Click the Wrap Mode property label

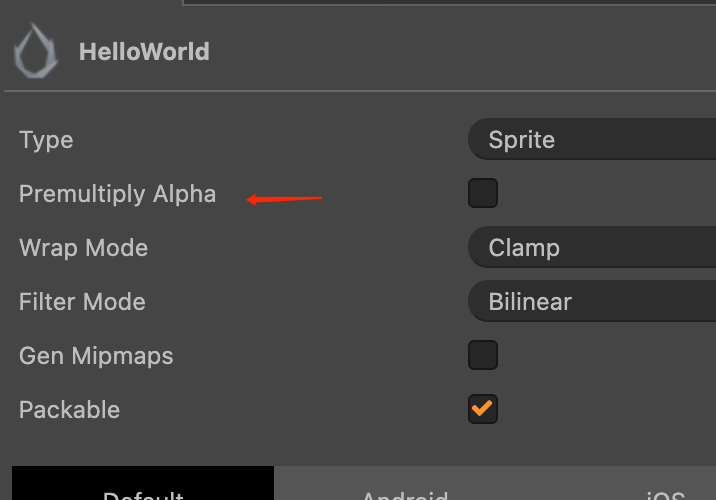click(x=83, y=248)
